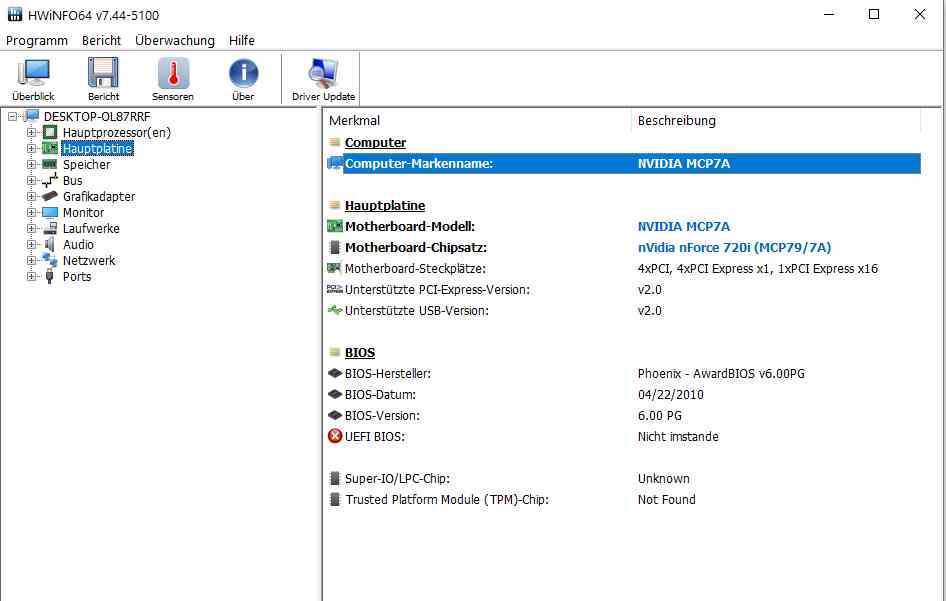Expand the Grafikadapter tree node
The height and width of the screenshot is (601, 946).
[x=31, y=196]
